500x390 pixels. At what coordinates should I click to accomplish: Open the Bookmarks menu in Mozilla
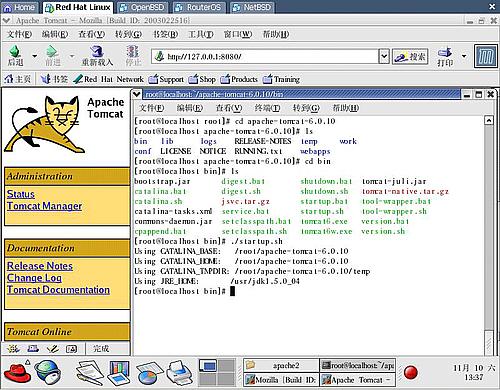[165, 34]
